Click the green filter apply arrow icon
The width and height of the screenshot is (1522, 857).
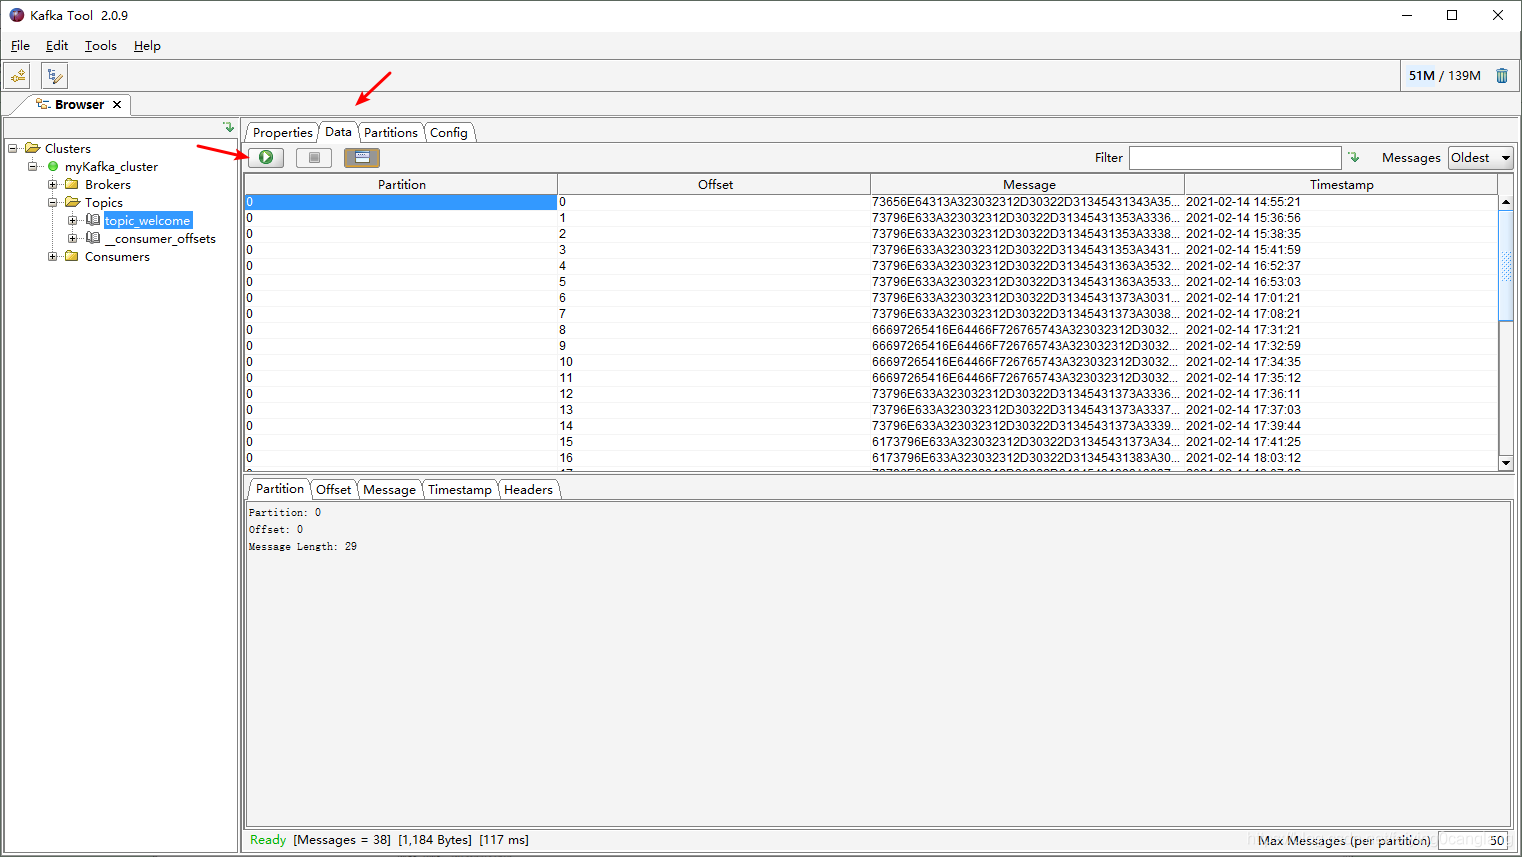pyautogui.click(x=1355, y=157)
